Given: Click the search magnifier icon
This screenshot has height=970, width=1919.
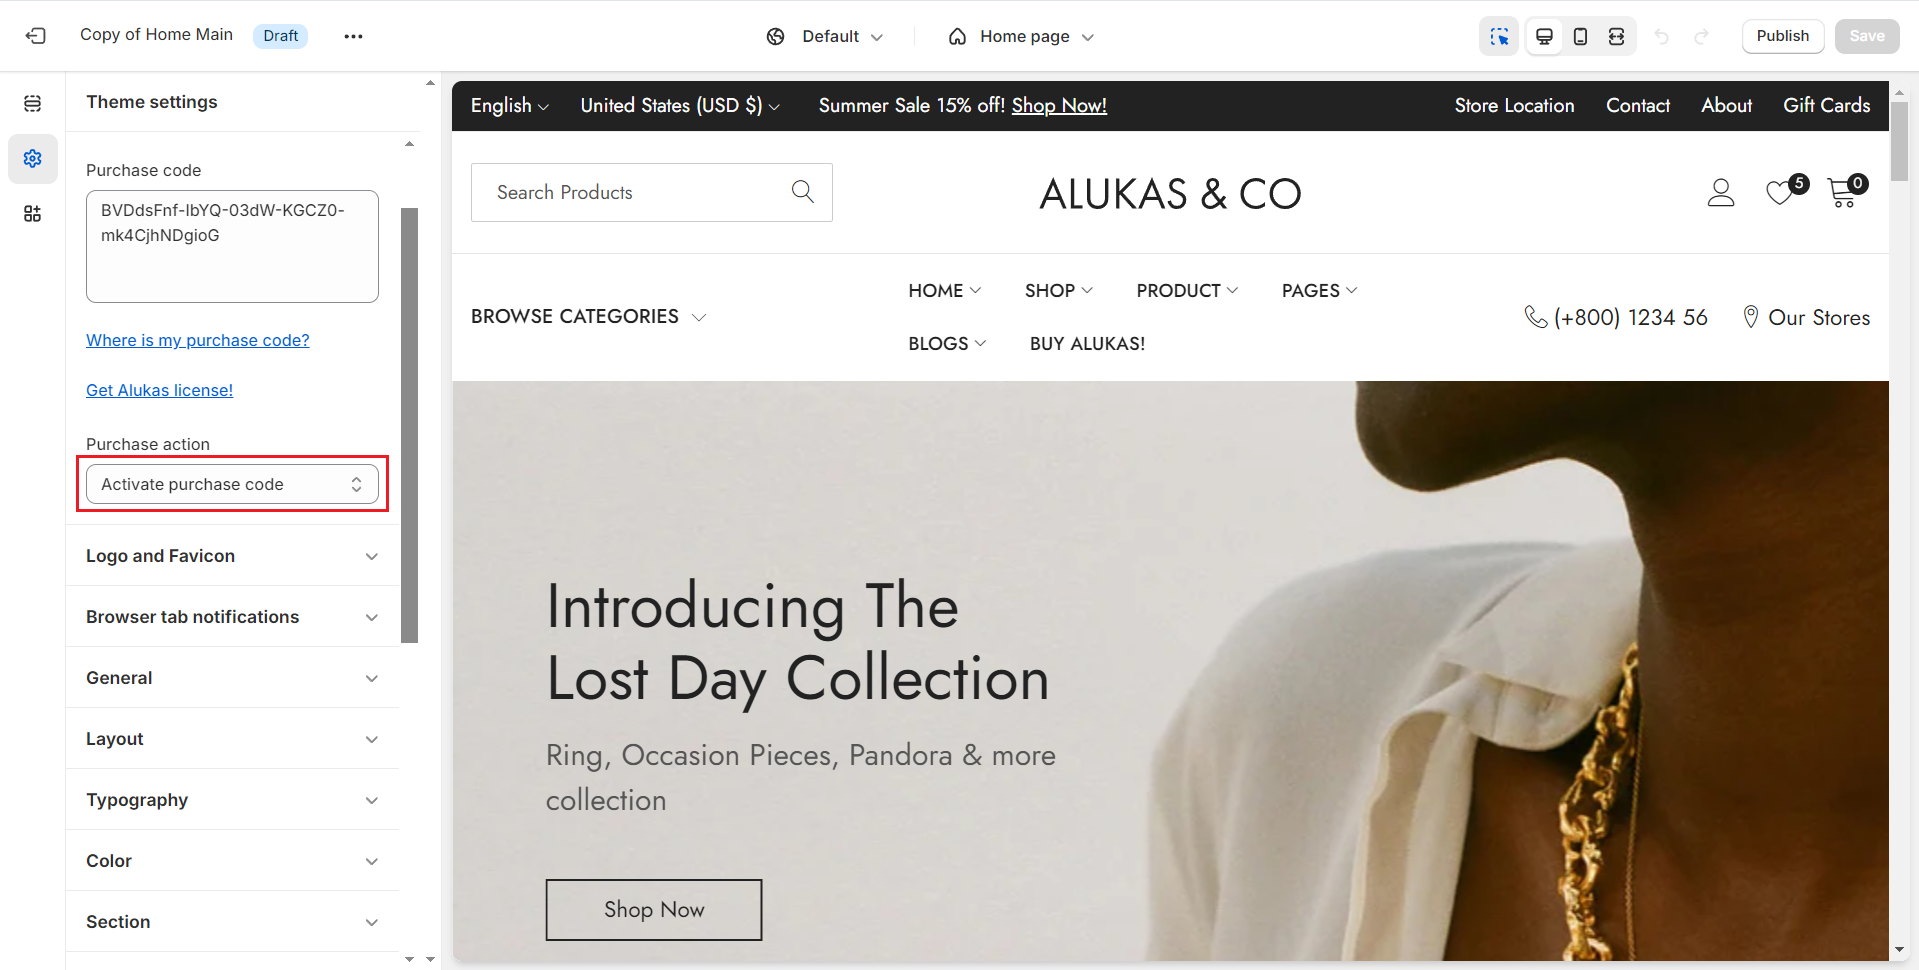Looking at the screenshot, I should (802, 191).
